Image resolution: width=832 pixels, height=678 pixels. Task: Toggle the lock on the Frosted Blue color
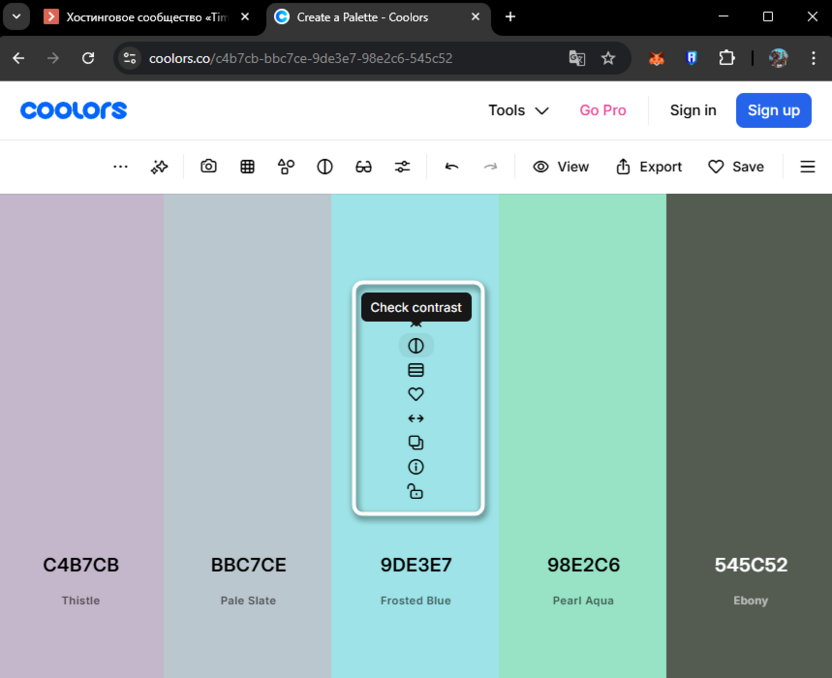(x=416, y=491)
